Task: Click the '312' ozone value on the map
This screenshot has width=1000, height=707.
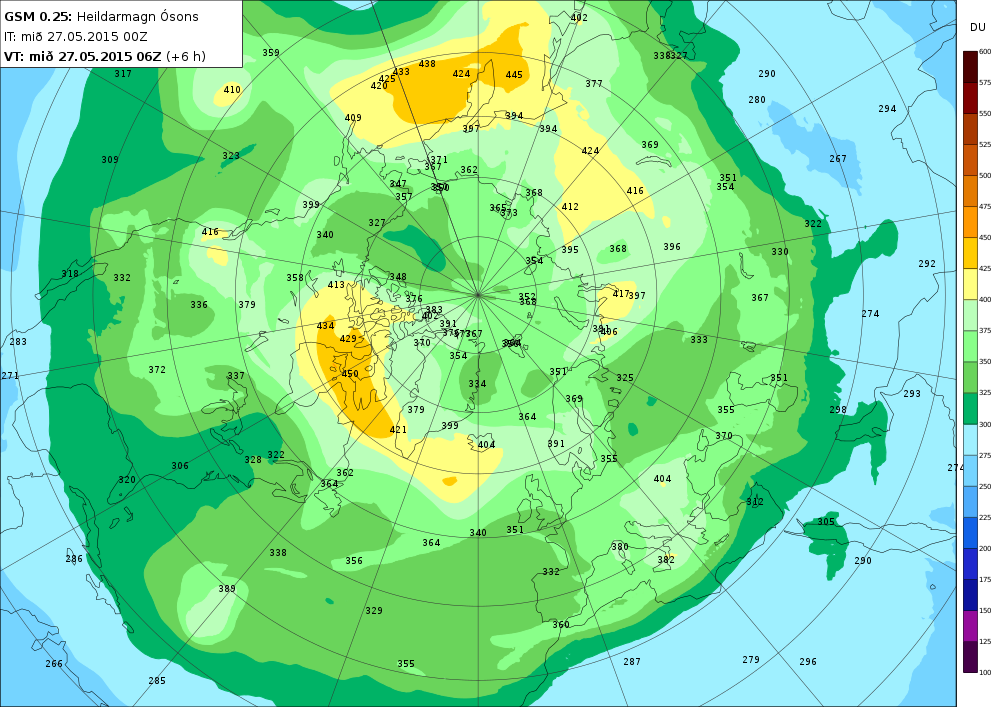Action: 754,502
